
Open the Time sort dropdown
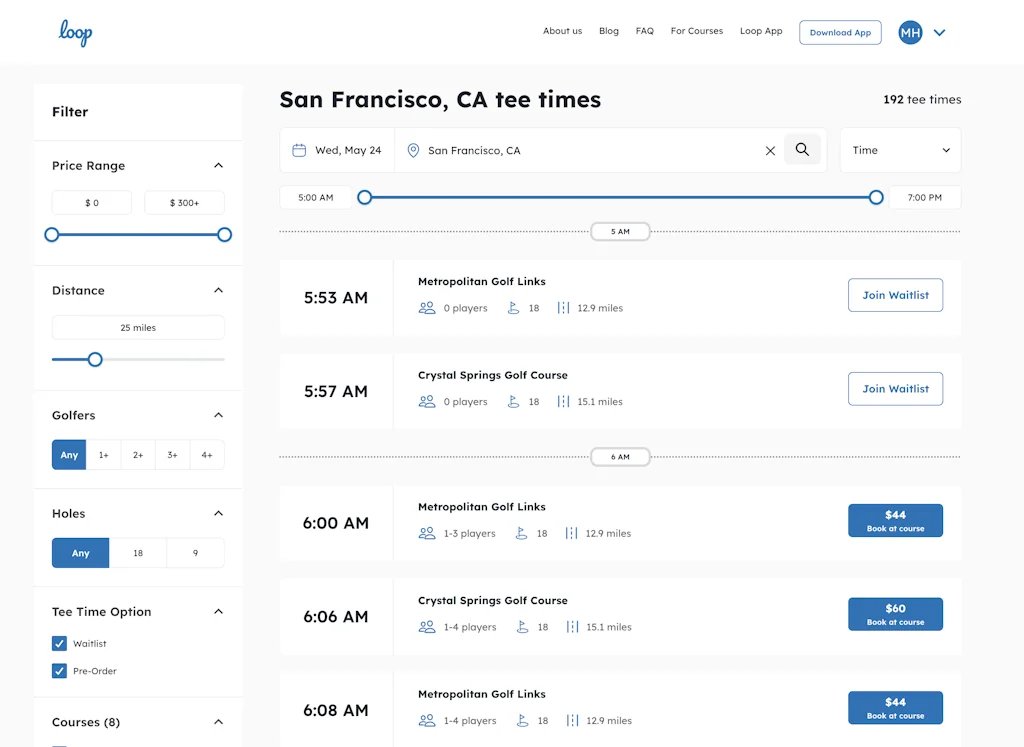(900, 150)
